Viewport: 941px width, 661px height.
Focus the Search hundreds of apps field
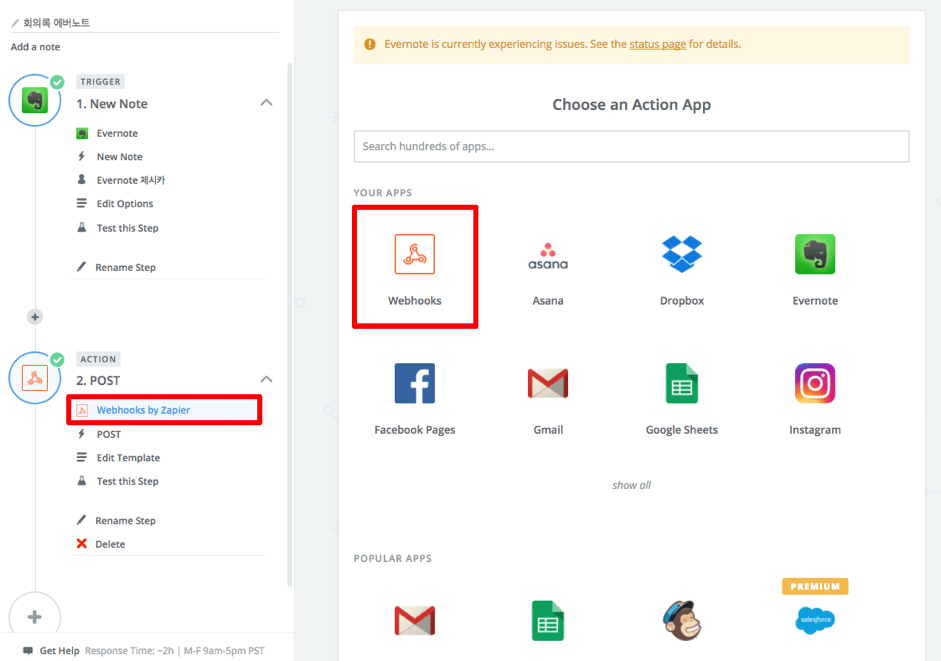coord(631,146)
